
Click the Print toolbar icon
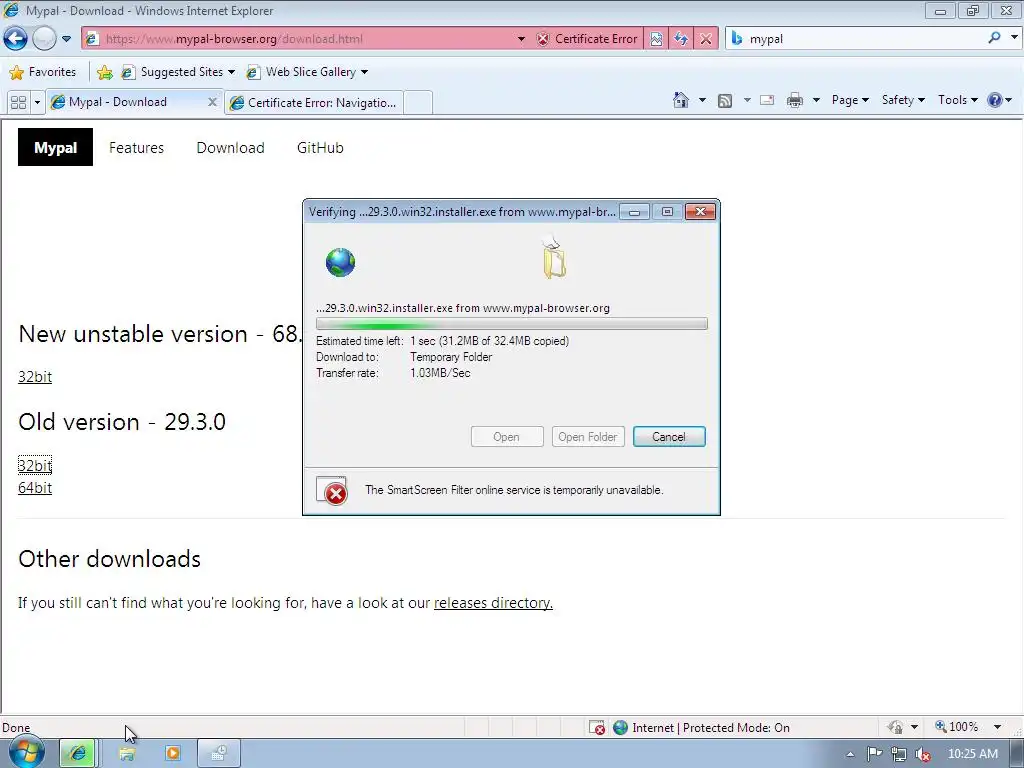tap(795, 100)
